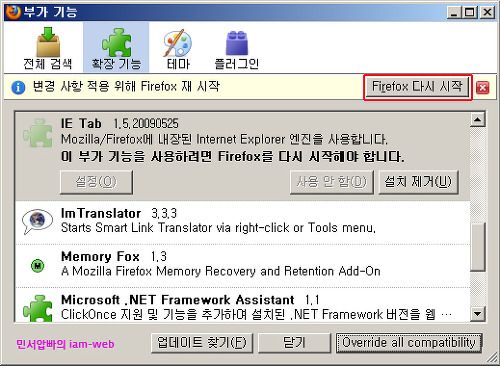Click the Memory Fox green M icon

coord(37,266)
